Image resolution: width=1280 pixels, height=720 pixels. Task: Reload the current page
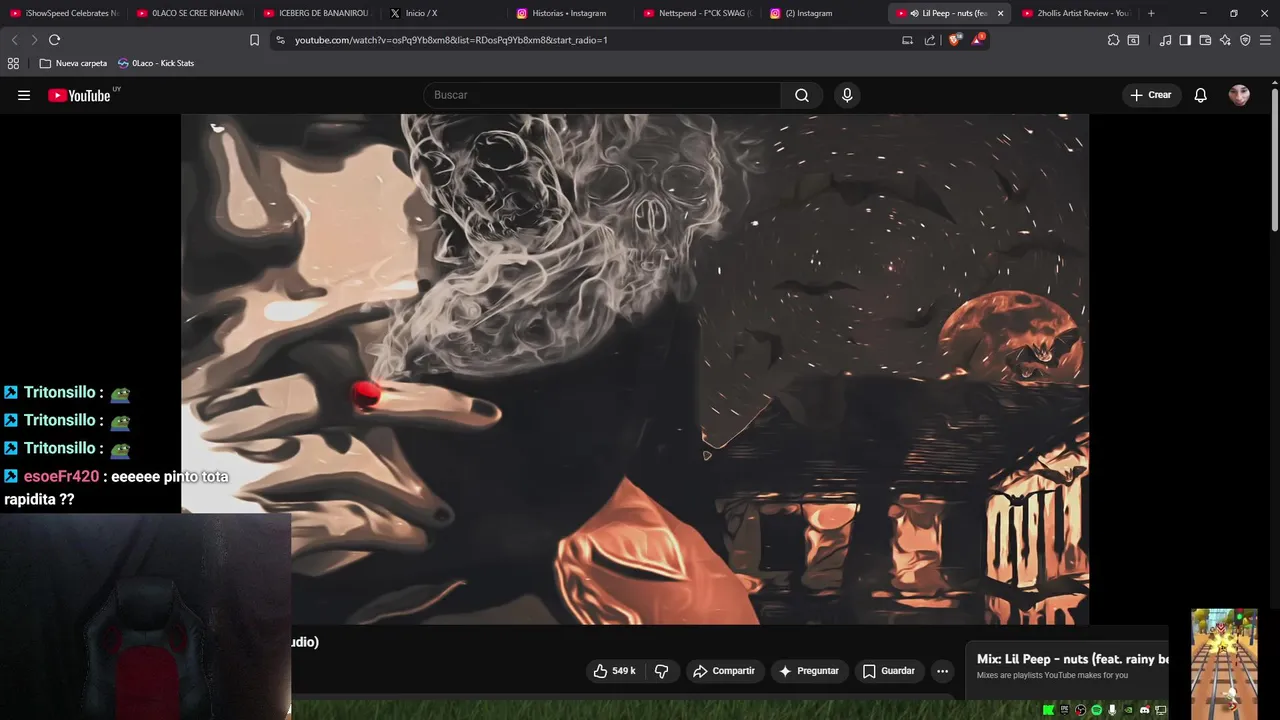(54, 40)
